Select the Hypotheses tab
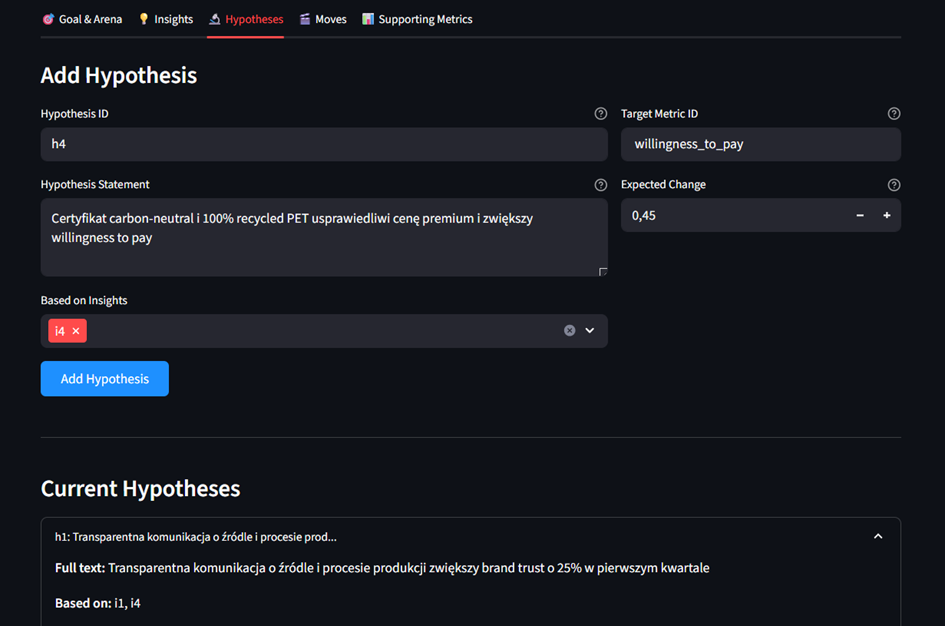The image size is (945, 626). click(245, 19)
